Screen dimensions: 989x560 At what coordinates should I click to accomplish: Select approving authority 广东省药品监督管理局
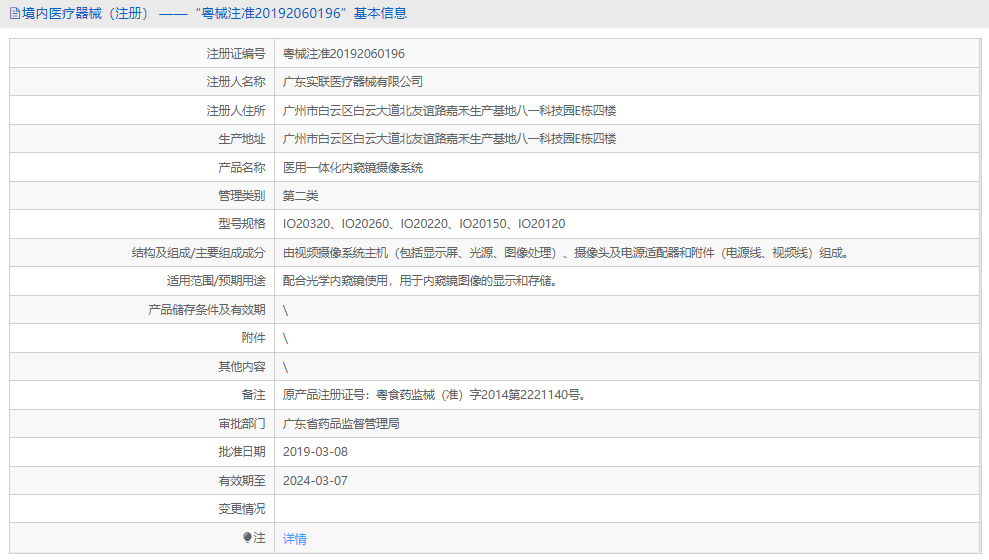coord(341,423)
